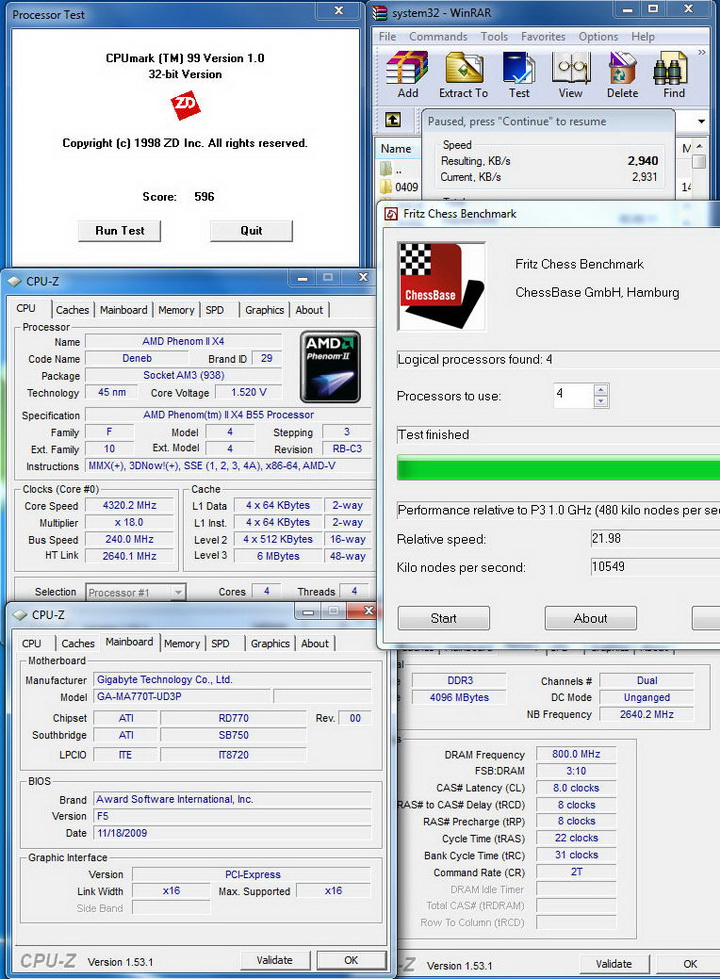This screenshot has width=720, height=979.
Task: Open the WinRAR Commands menu
Action: (x=438, y=36)
